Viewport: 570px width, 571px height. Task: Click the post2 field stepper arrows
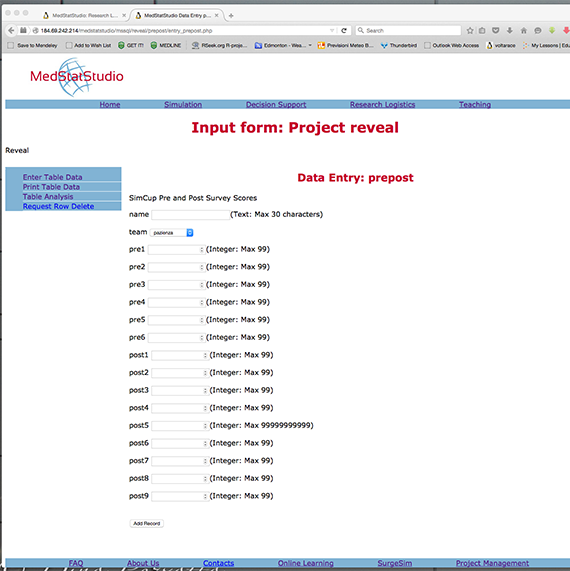205,373
